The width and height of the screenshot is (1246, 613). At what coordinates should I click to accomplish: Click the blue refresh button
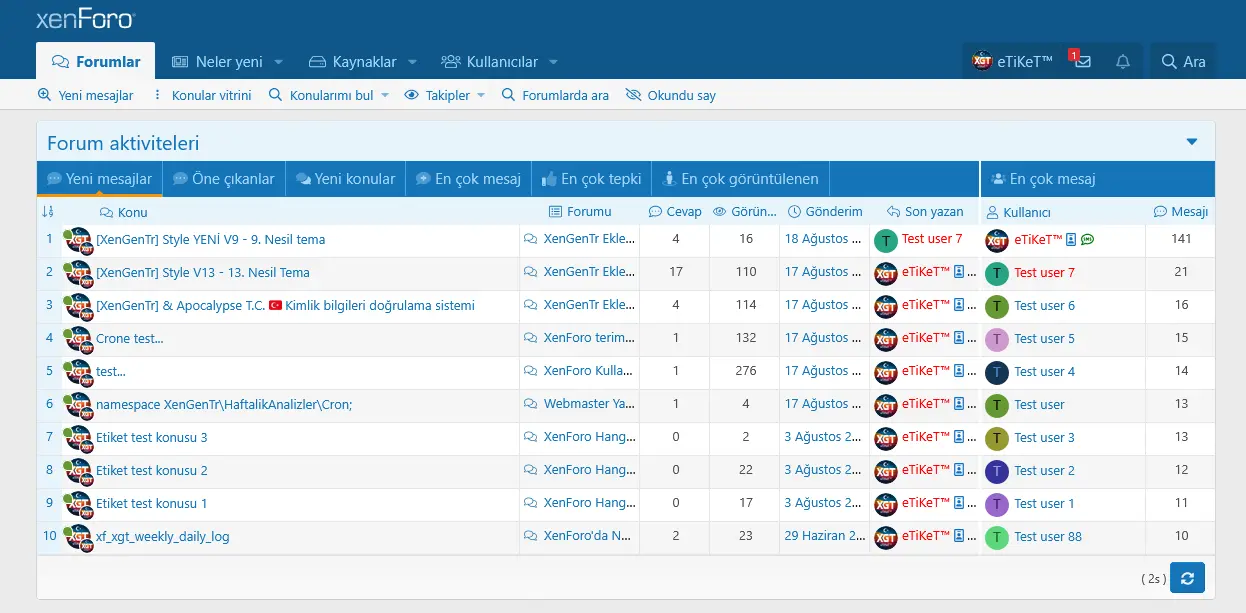(1187, 577)
